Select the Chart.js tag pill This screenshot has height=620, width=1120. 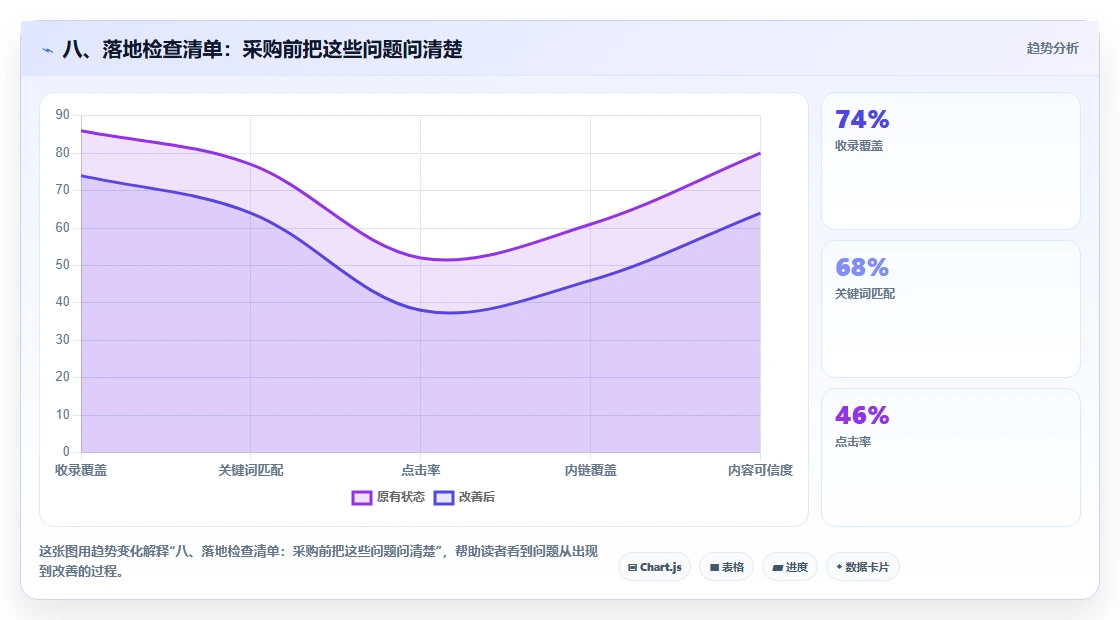point(654,567)
